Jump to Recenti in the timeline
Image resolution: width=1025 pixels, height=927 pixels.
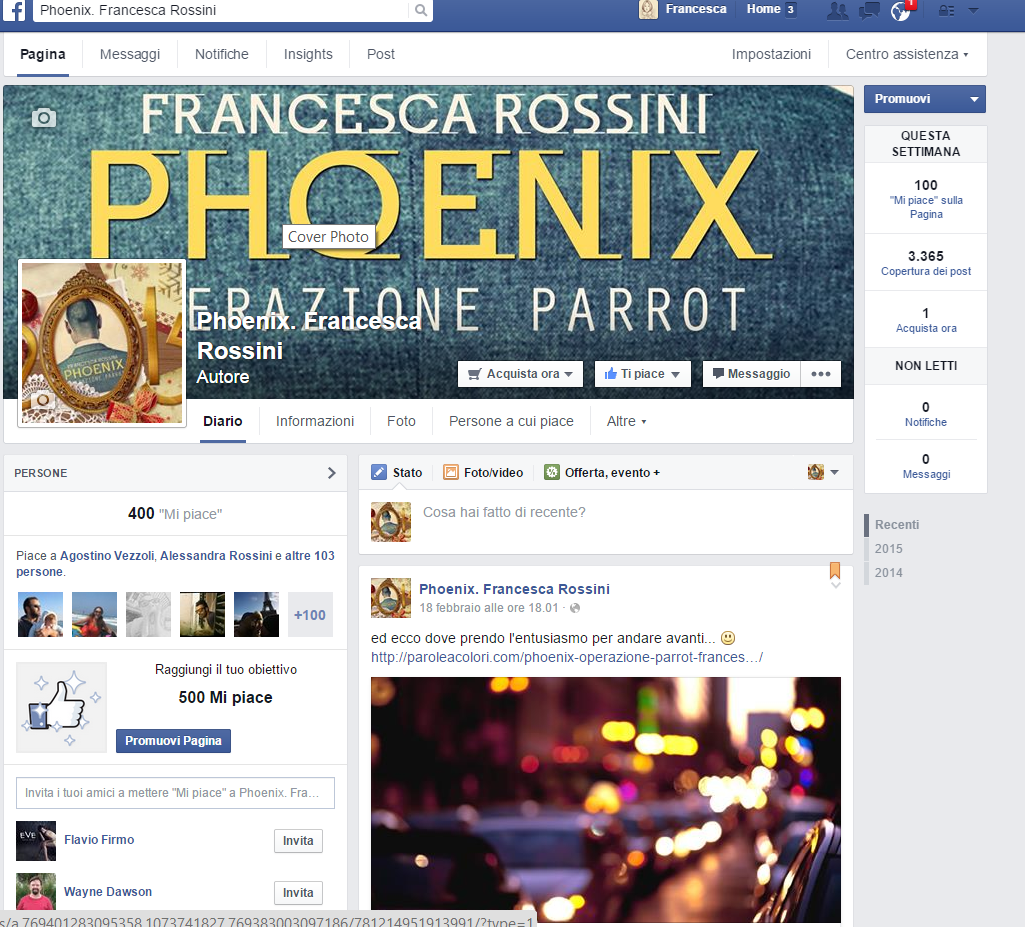tap(897, 525)
